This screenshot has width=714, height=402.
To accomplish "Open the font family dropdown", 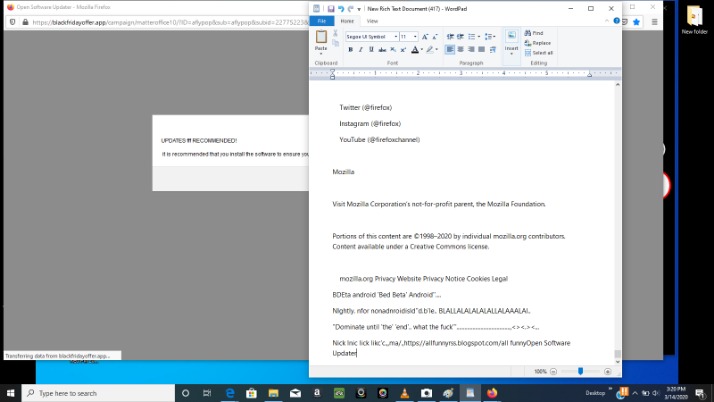I will tap(396, 36).
